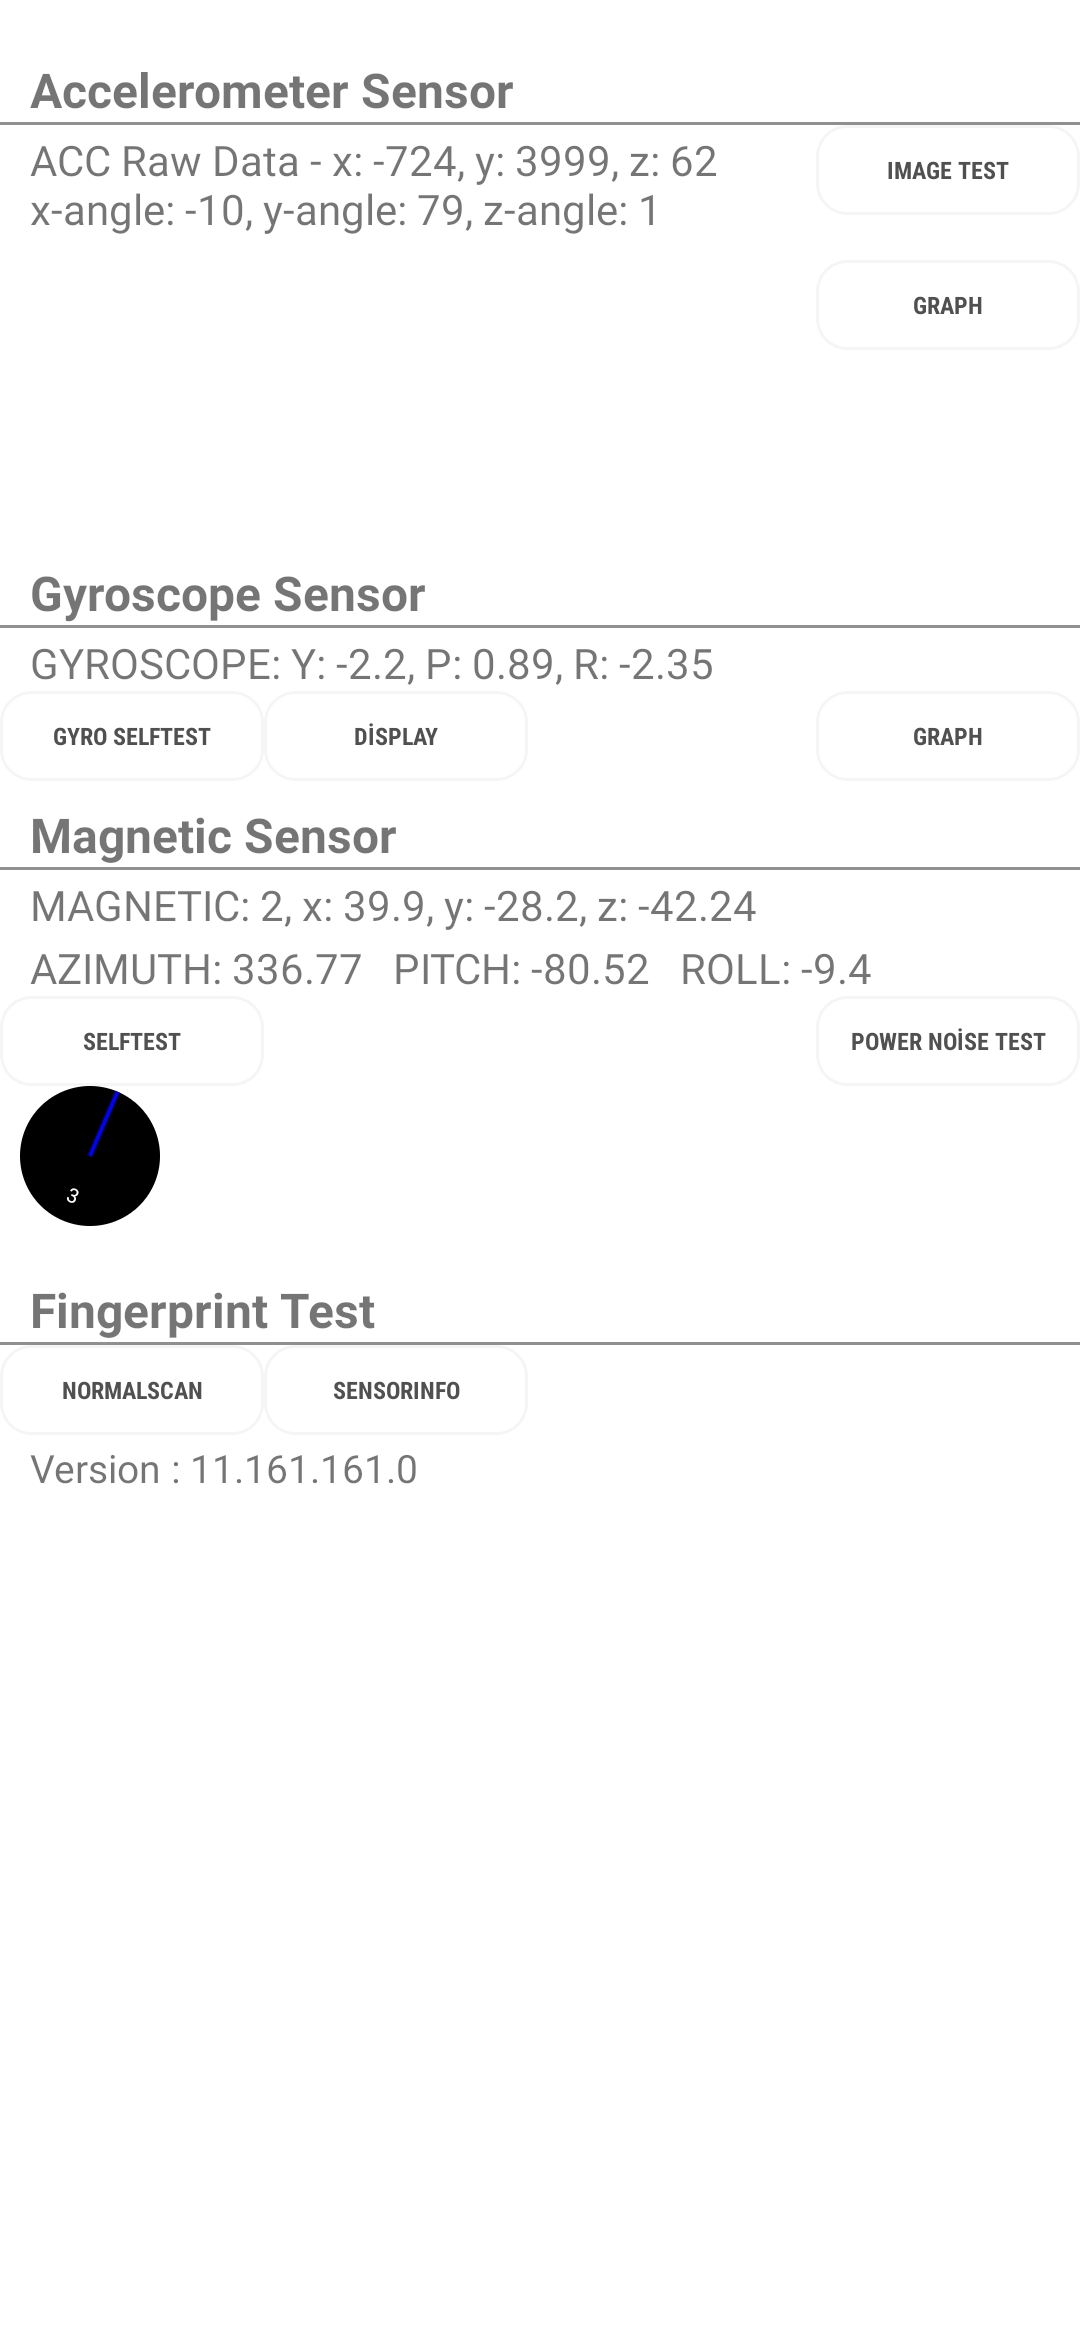Tap the Accelerometer Sensor heading

point(272,92)
